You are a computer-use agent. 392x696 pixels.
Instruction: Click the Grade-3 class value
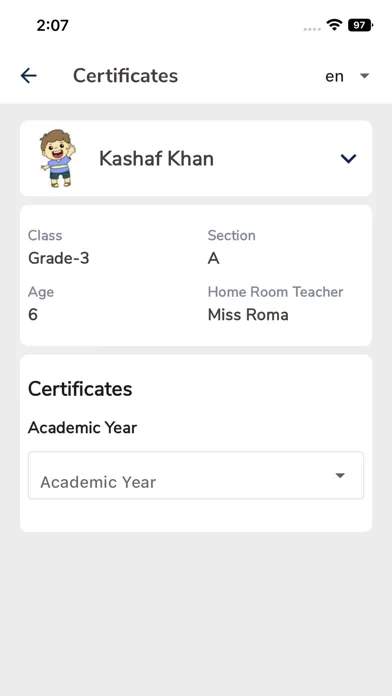click(x=59, y=258)
